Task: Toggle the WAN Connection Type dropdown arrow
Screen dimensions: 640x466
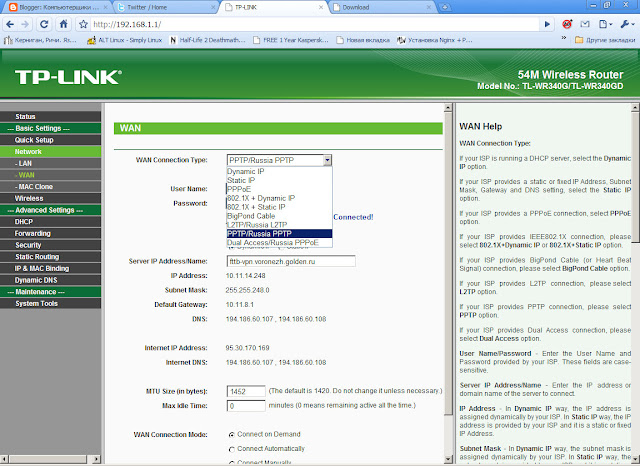Action: coord(327,160)
